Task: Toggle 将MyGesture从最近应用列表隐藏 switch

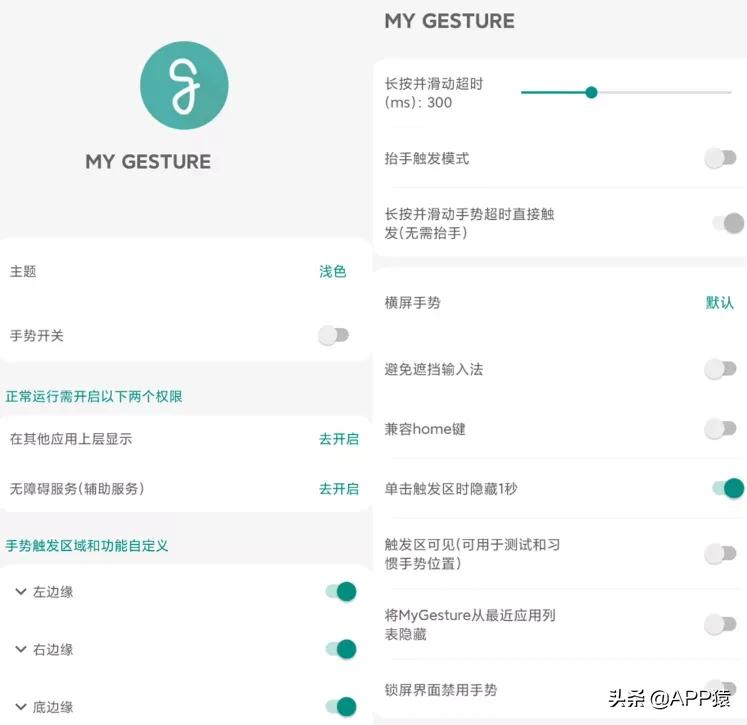Action: point(720,624)
